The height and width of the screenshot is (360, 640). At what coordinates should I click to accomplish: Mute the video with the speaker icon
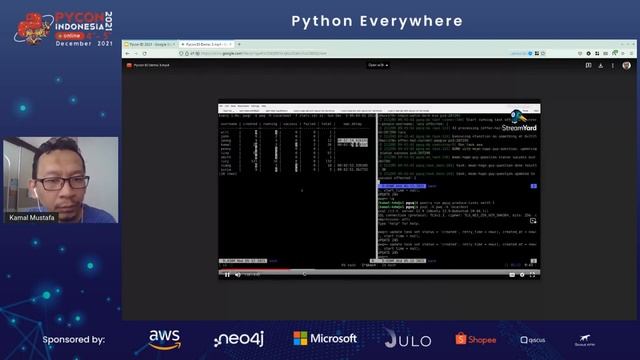238,275
